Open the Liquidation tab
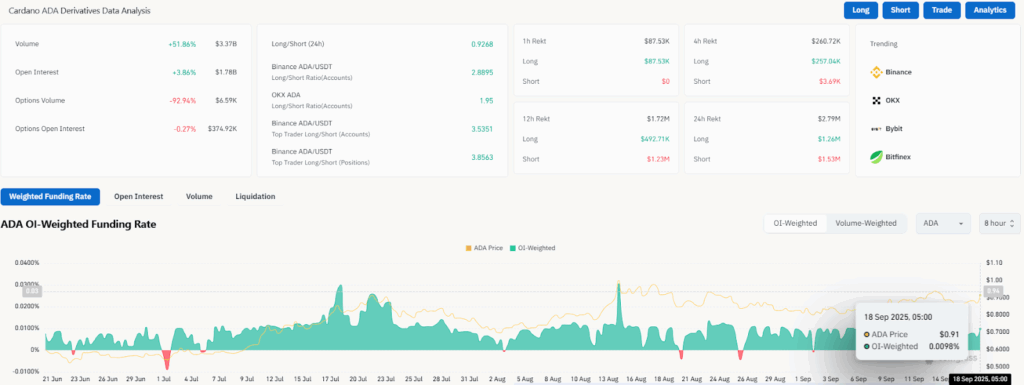 point(255,196)
